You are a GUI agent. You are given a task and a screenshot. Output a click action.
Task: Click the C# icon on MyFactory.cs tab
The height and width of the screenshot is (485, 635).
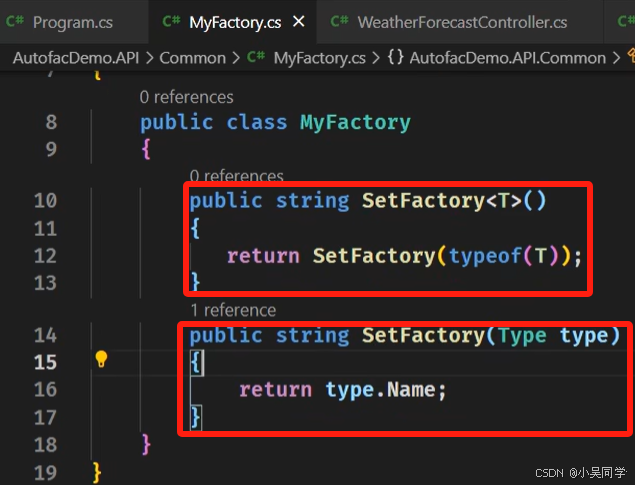click(x=171, y=21)
